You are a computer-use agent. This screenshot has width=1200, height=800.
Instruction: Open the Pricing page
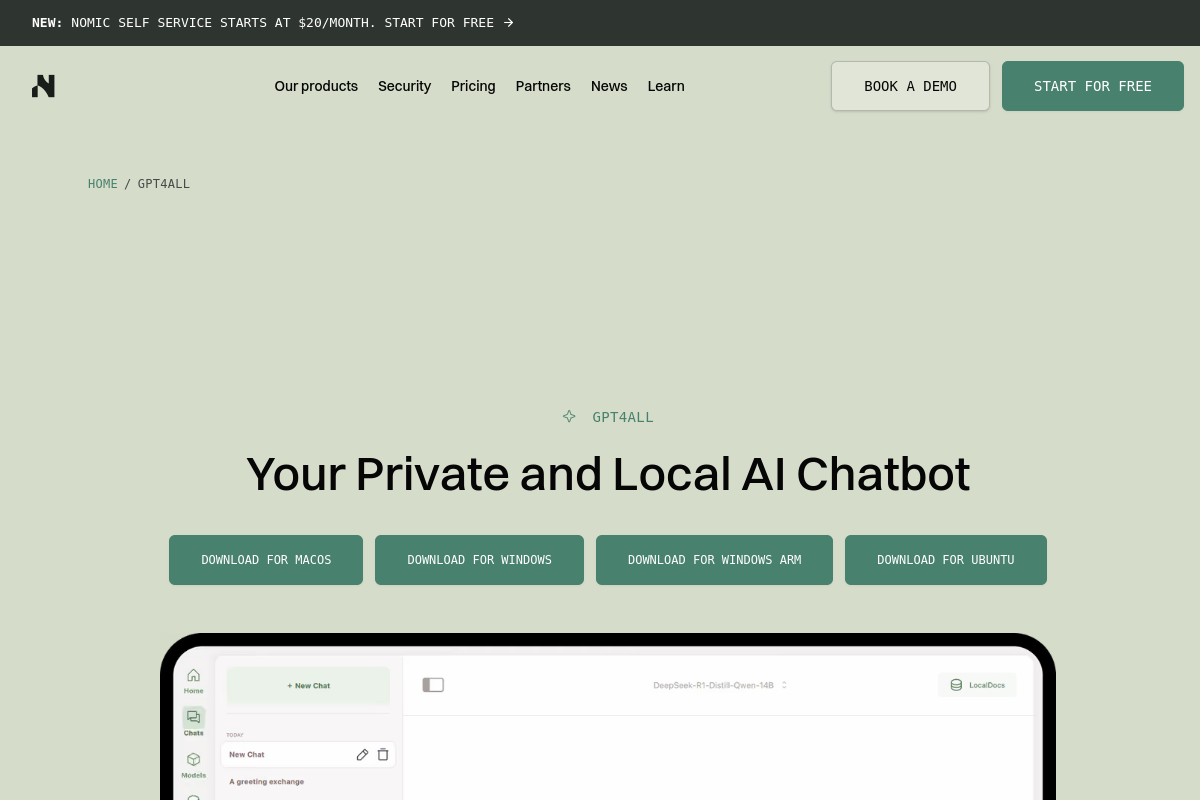click(473, 86)
